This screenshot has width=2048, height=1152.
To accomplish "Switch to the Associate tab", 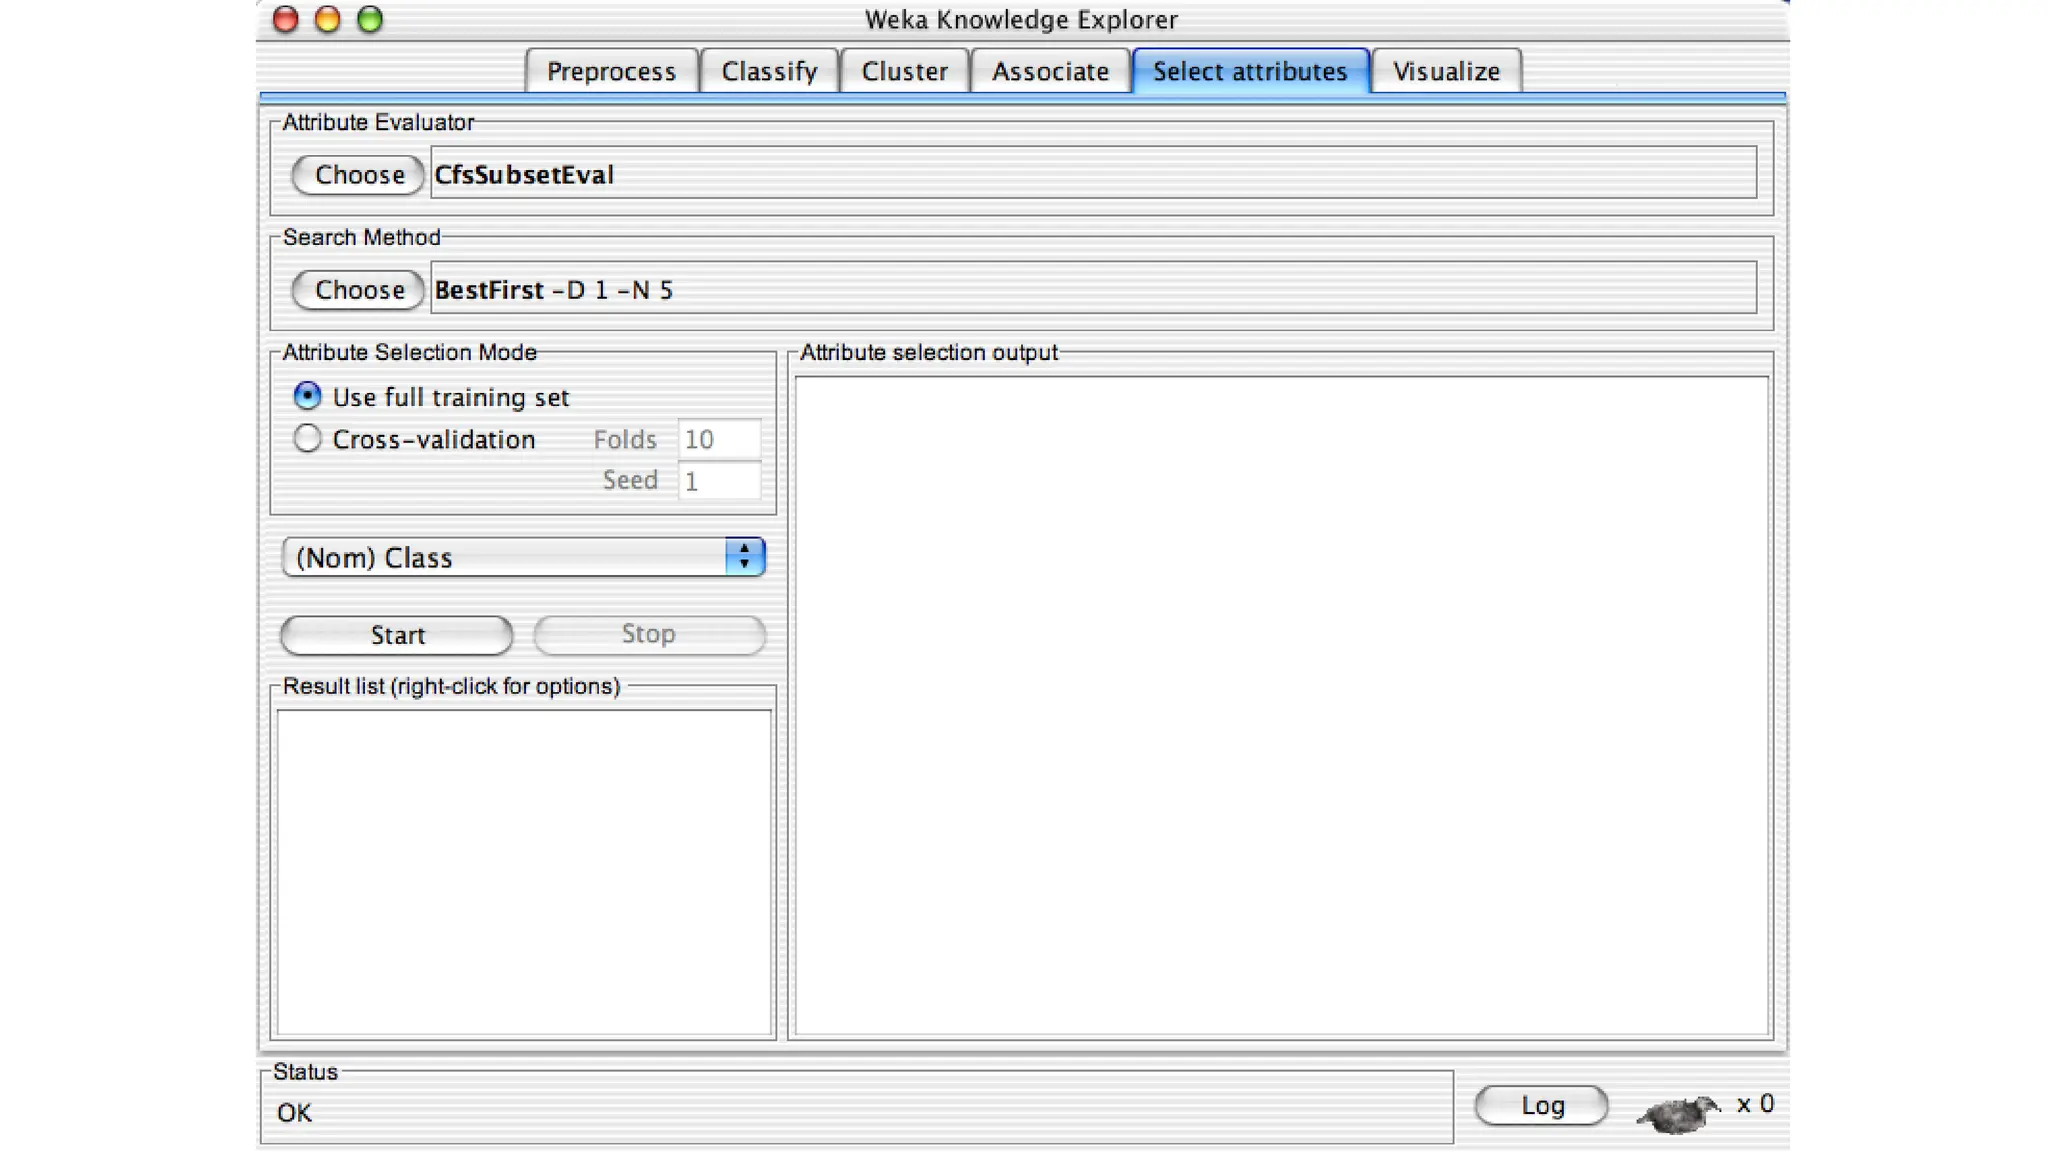I will pos(1050,72).
